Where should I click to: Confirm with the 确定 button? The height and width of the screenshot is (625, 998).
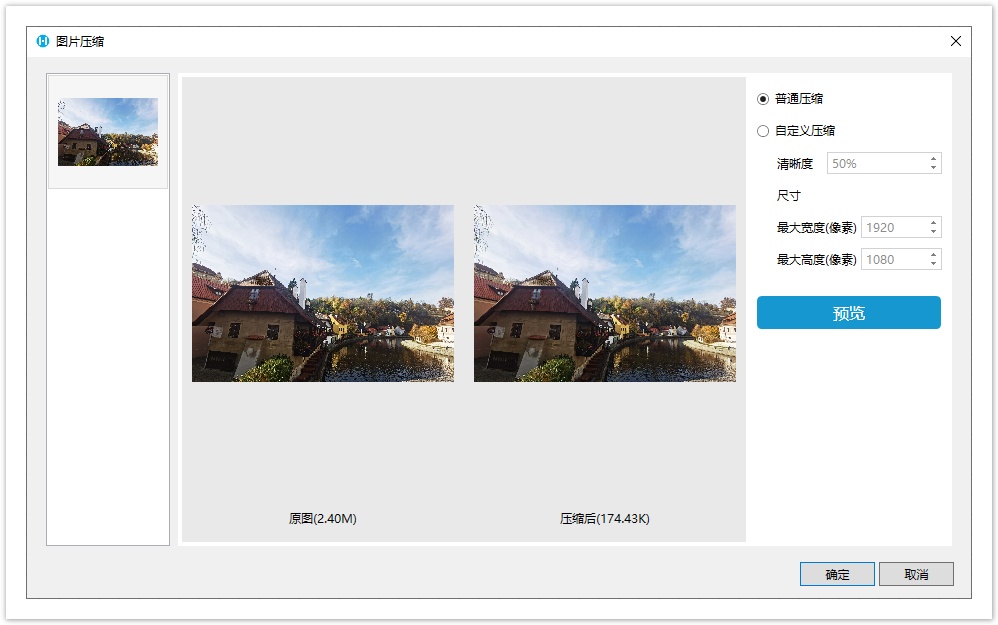point(837,574)
